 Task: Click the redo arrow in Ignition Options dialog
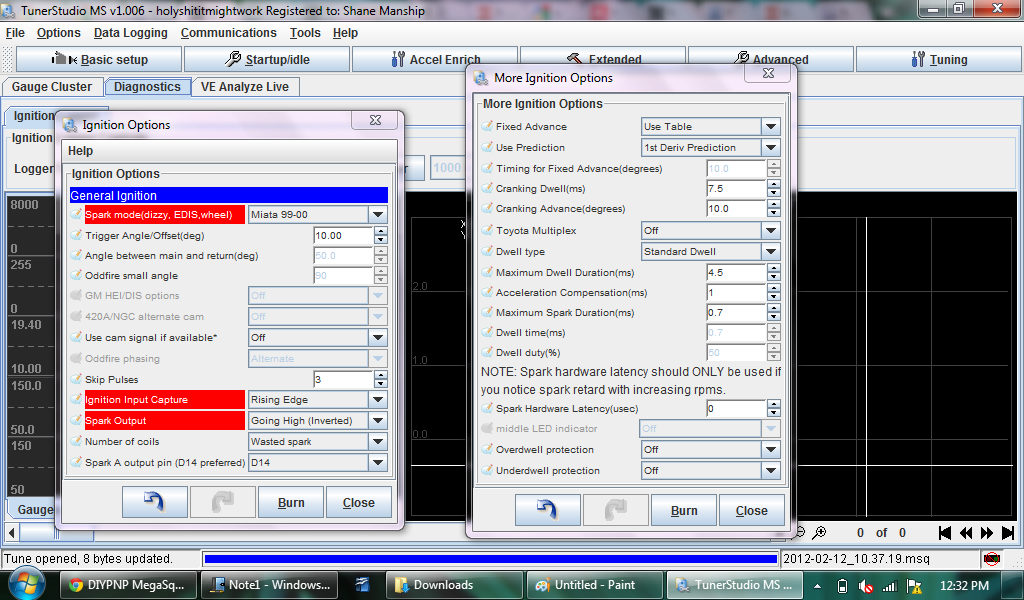[x=223, y=502]
